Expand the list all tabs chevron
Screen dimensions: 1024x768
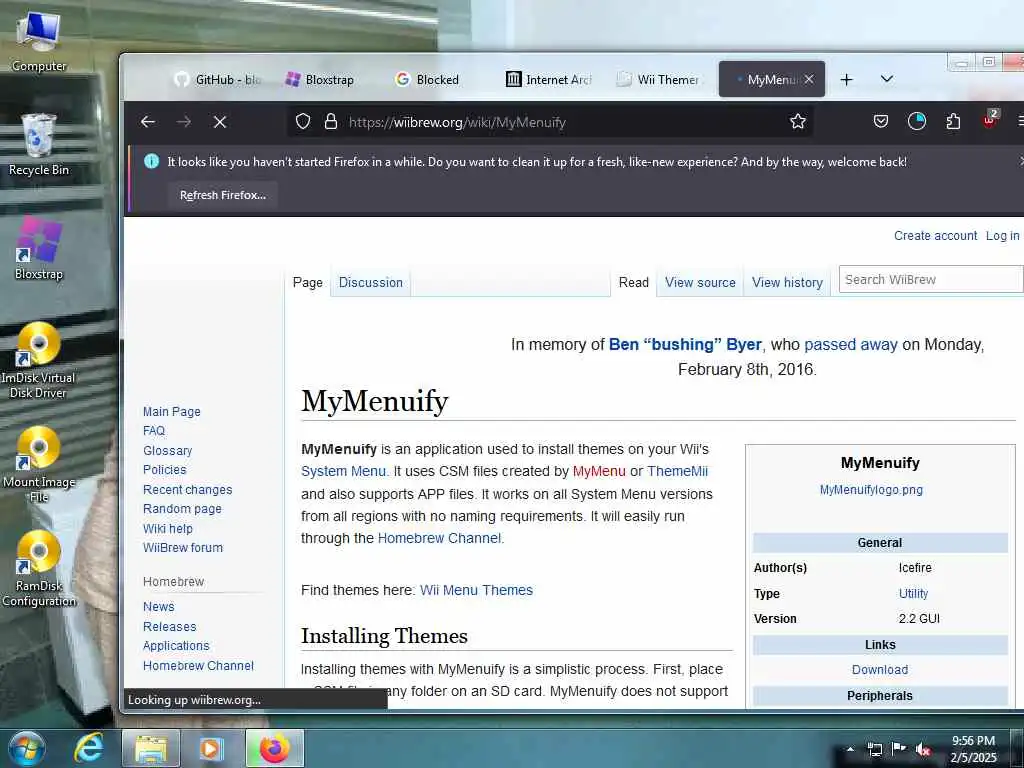[886, 79]
